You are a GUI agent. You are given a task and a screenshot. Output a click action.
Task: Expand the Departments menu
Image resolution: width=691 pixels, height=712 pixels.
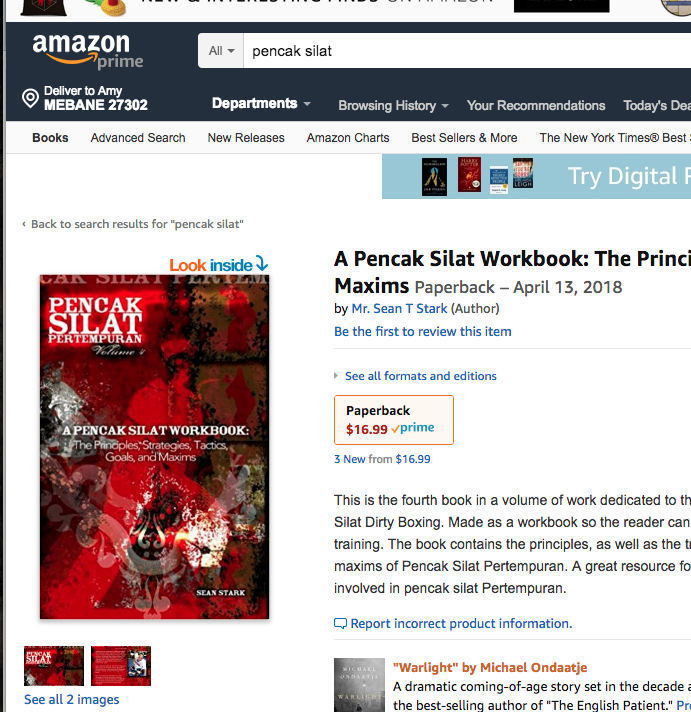click(x=261, y=104)
